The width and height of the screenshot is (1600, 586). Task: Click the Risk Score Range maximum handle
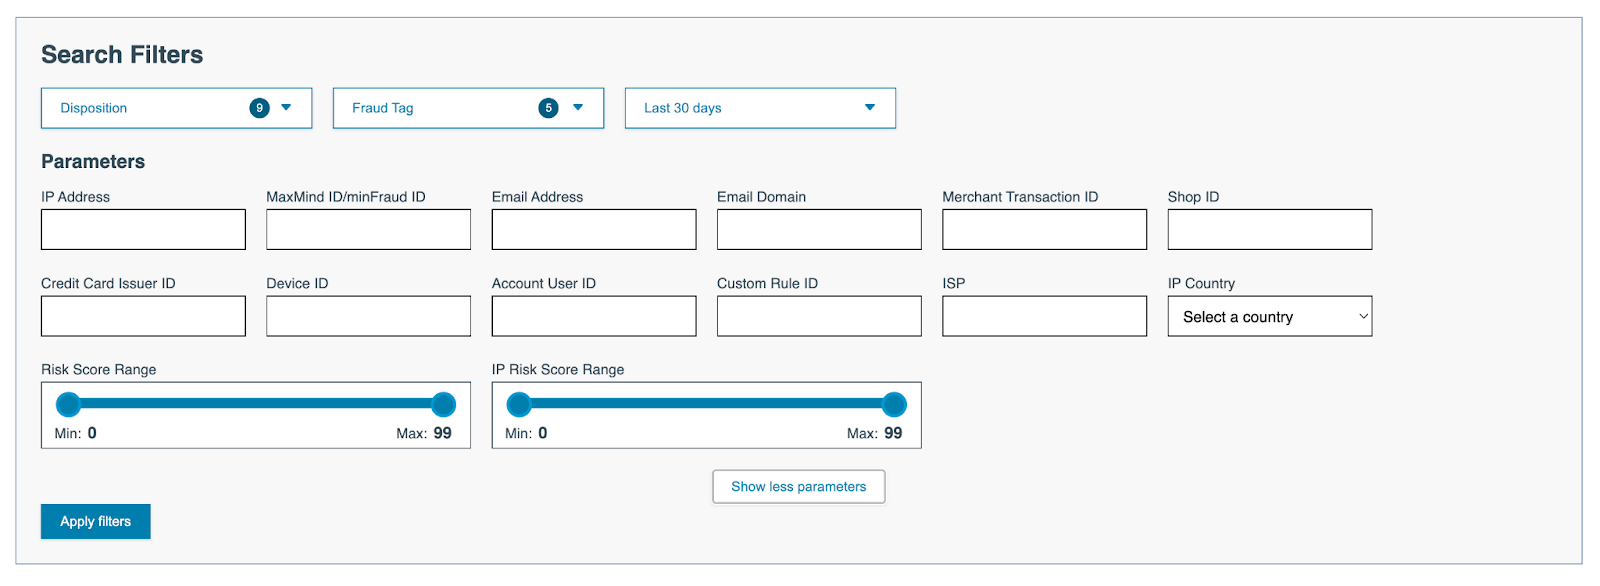(443, 404)
